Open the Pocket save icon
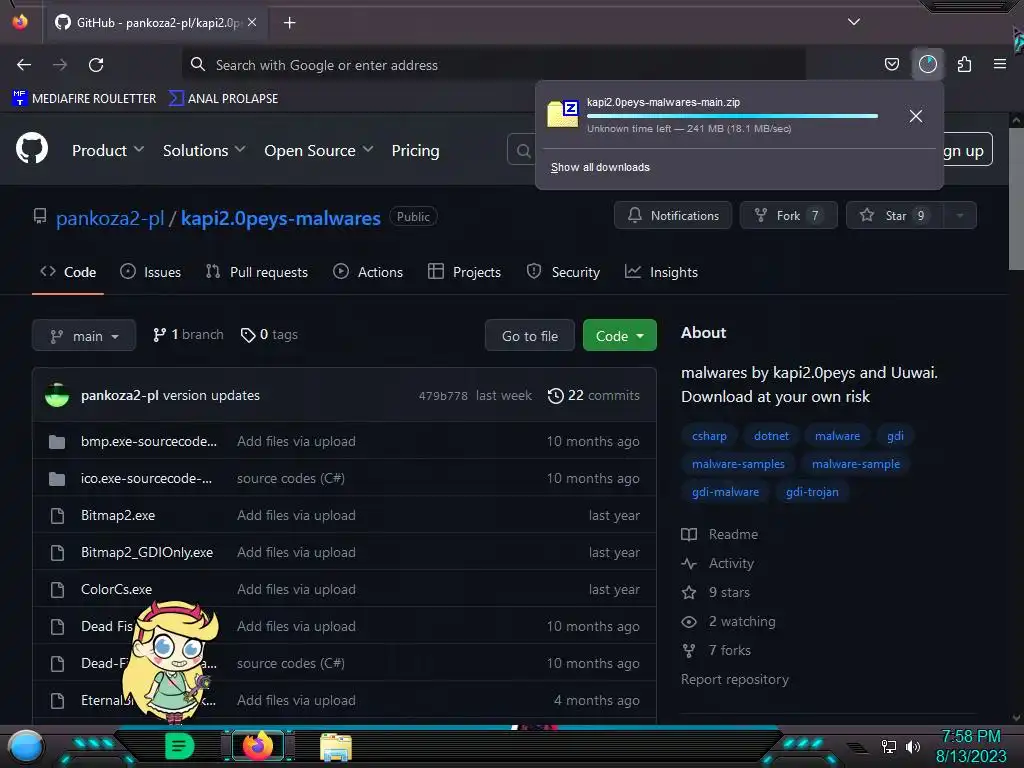Image resolution: width=1024 pixels, height=768 pixels. pyautogui.click(x=891, y=64)
